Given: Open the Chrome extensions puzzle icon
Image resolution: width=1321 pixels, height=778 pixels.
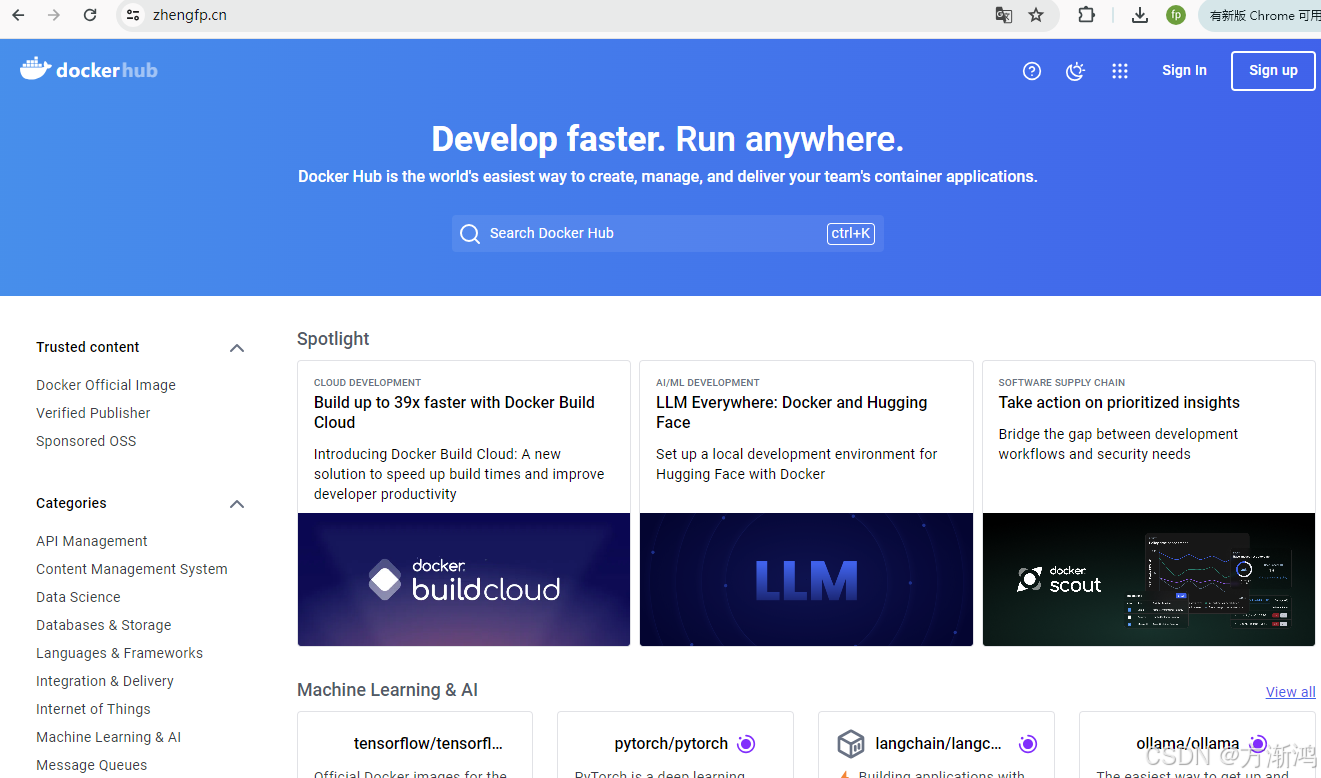Looking at the screenshot, I should (x=1086, y=15).
